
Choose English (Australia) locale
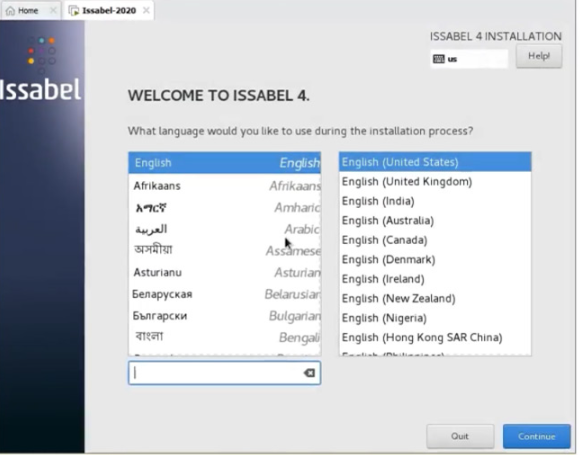(435, 220)
